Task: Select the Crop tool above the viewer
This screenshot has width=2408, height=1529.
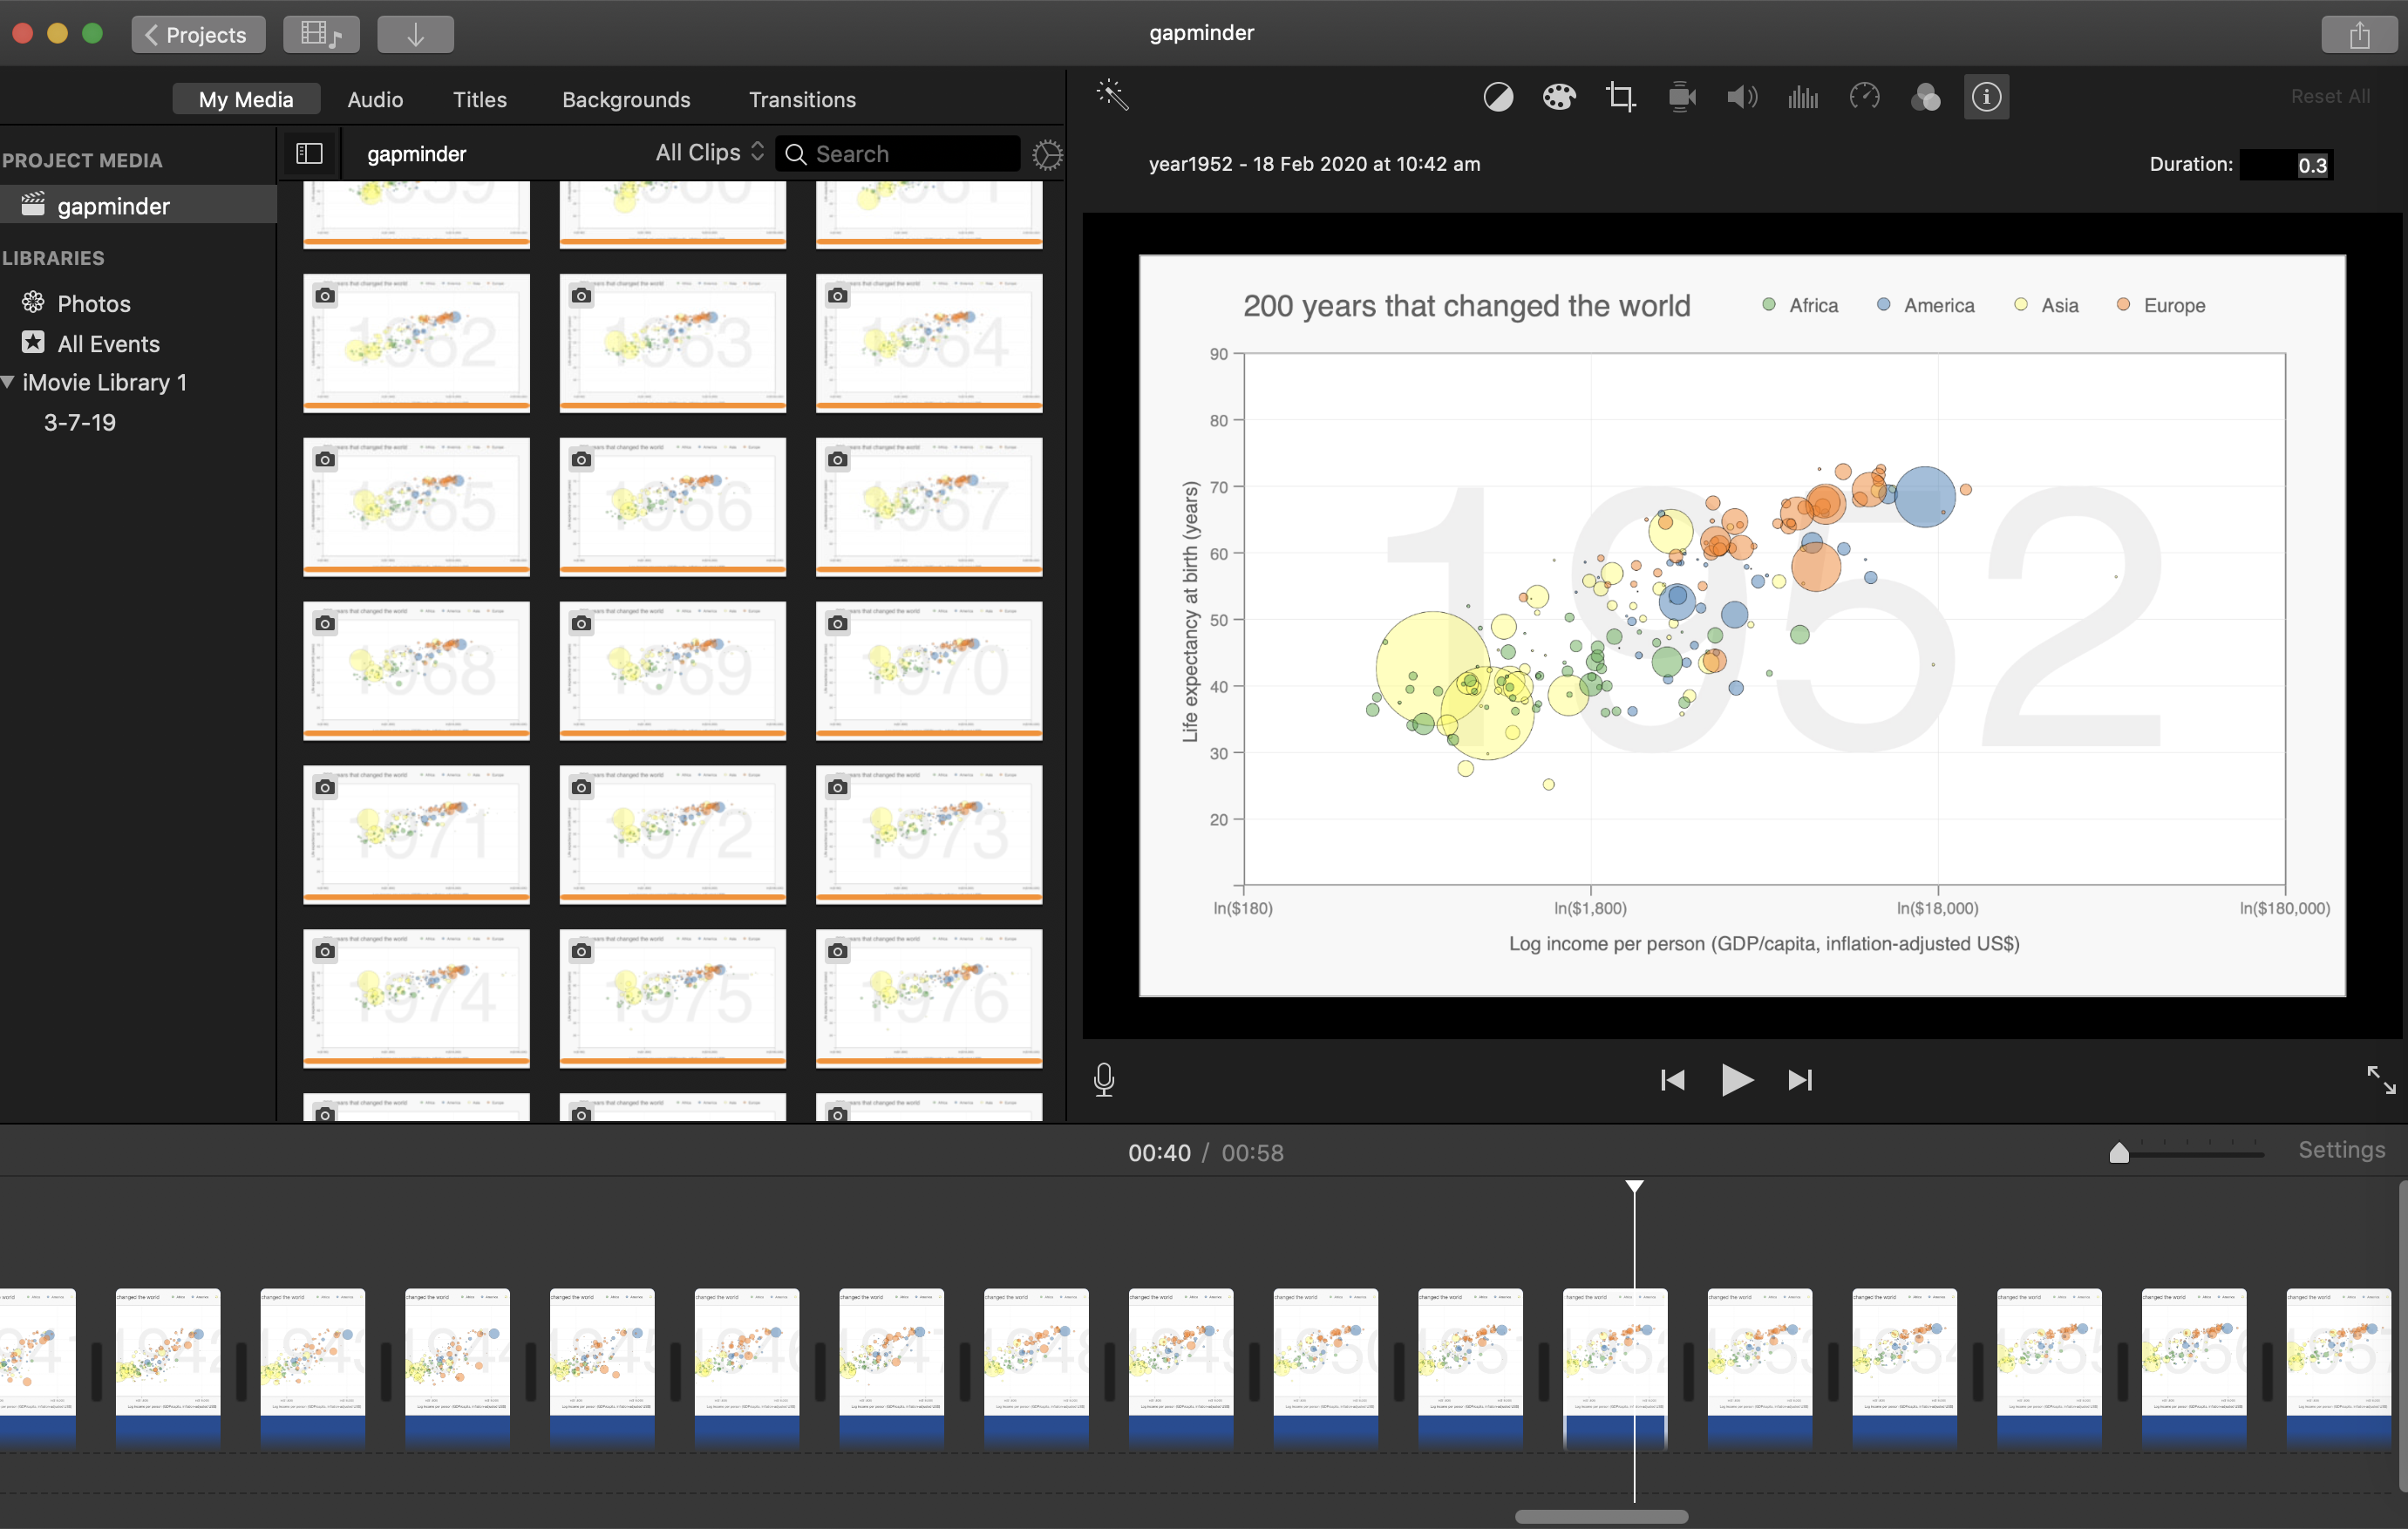Action: (1620, 96)
